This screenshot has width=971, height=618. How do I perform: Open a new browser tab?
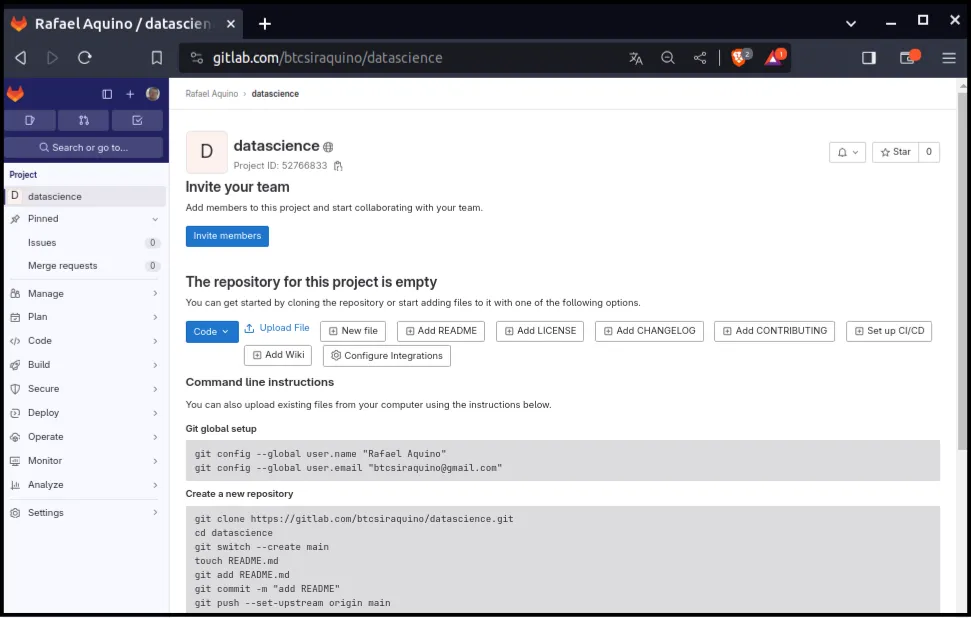(265, 24)
